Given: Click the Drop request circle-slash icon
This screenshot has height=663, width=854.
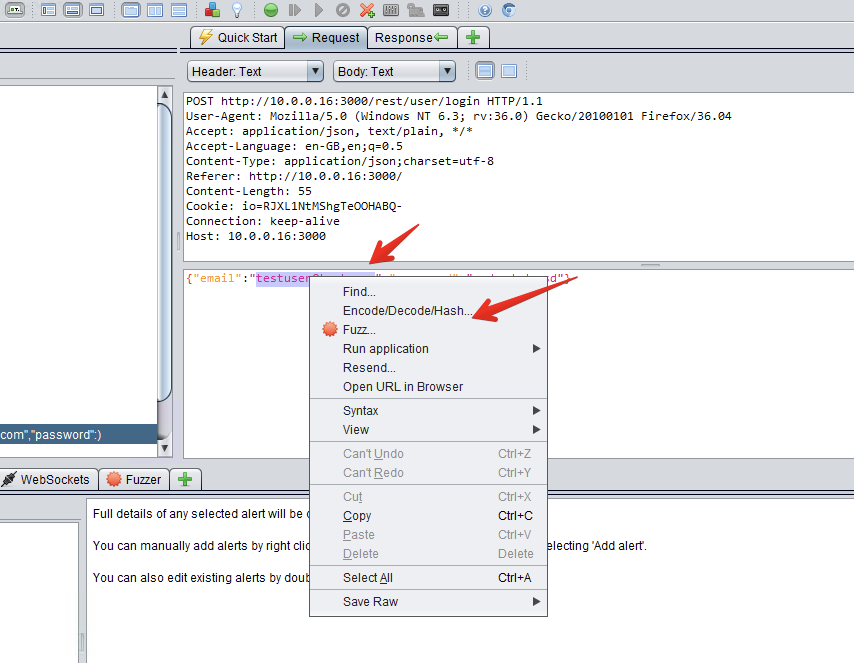Looking at the screenshot, I should pyautogui.click(x=343, y=10).
